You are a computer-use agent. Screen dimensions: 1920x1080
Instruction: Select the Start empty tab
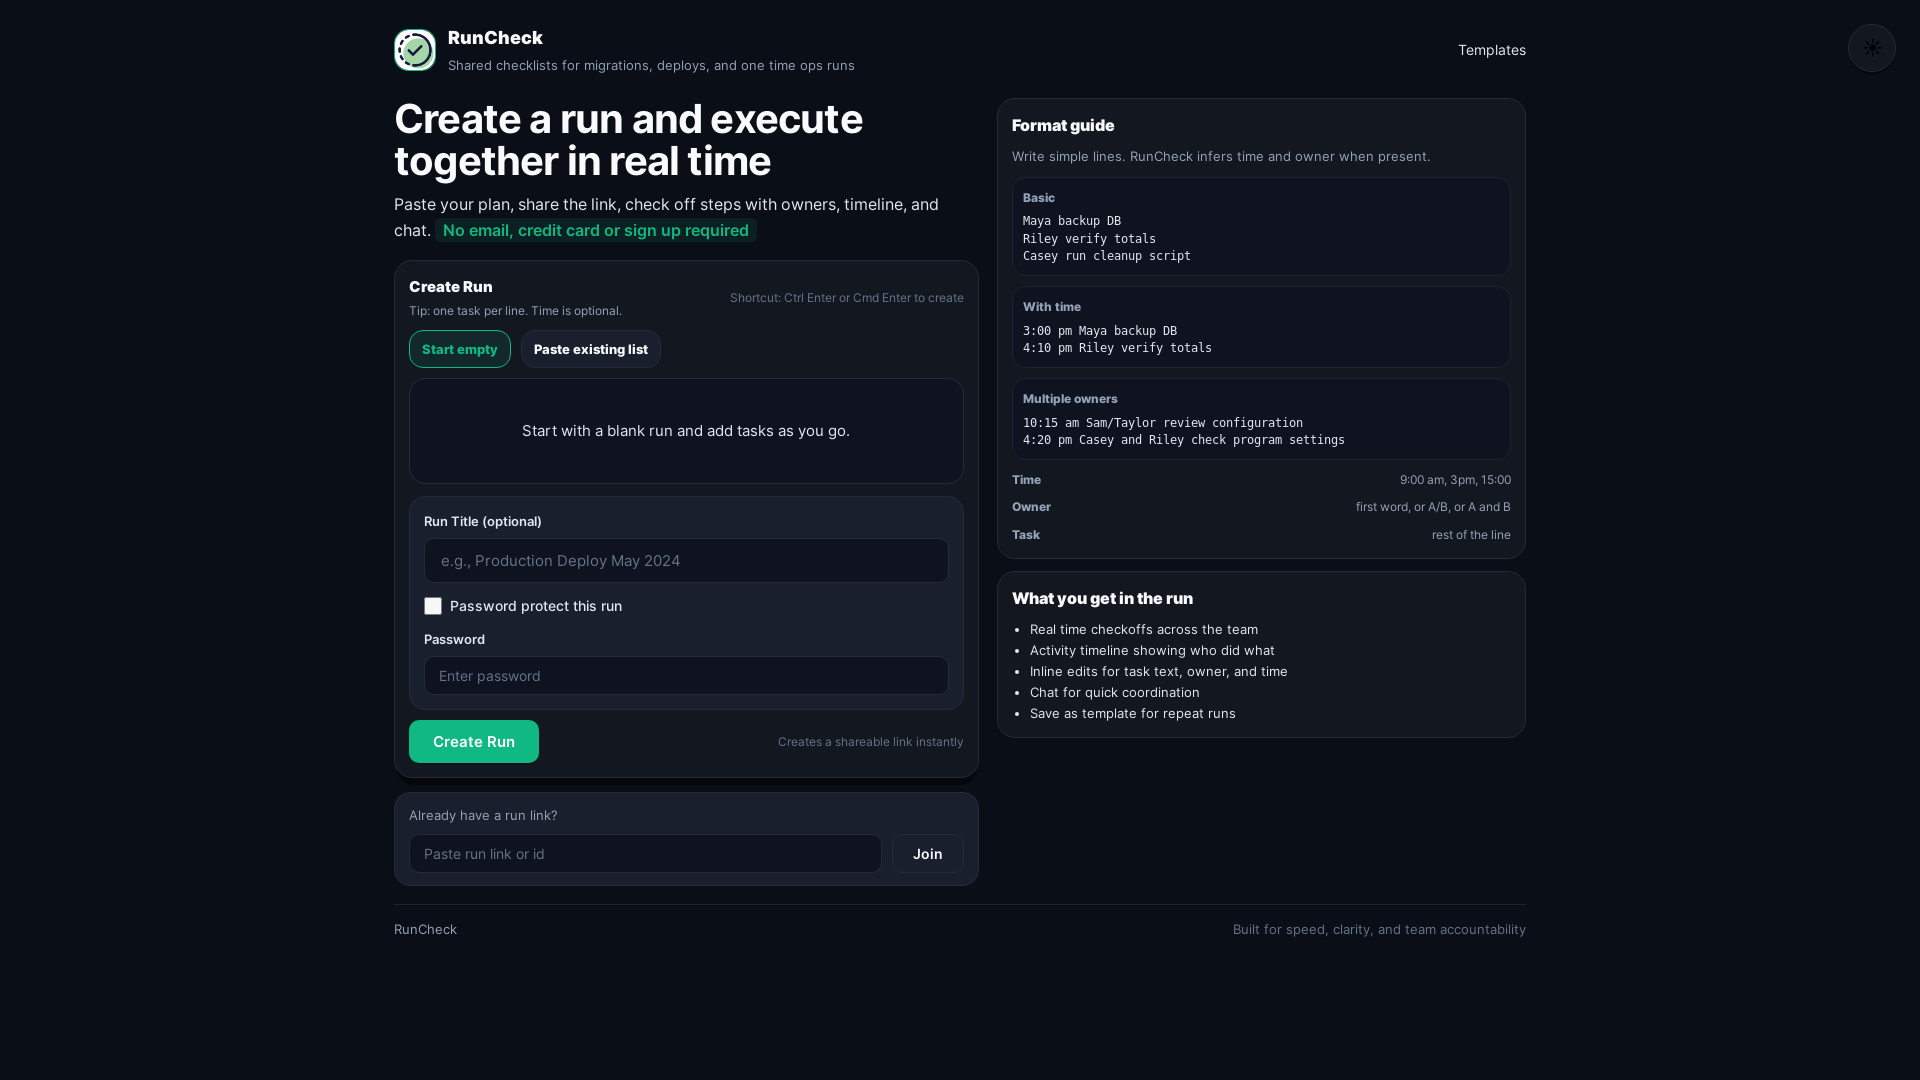pyautogui.click(x=460, y=349)
